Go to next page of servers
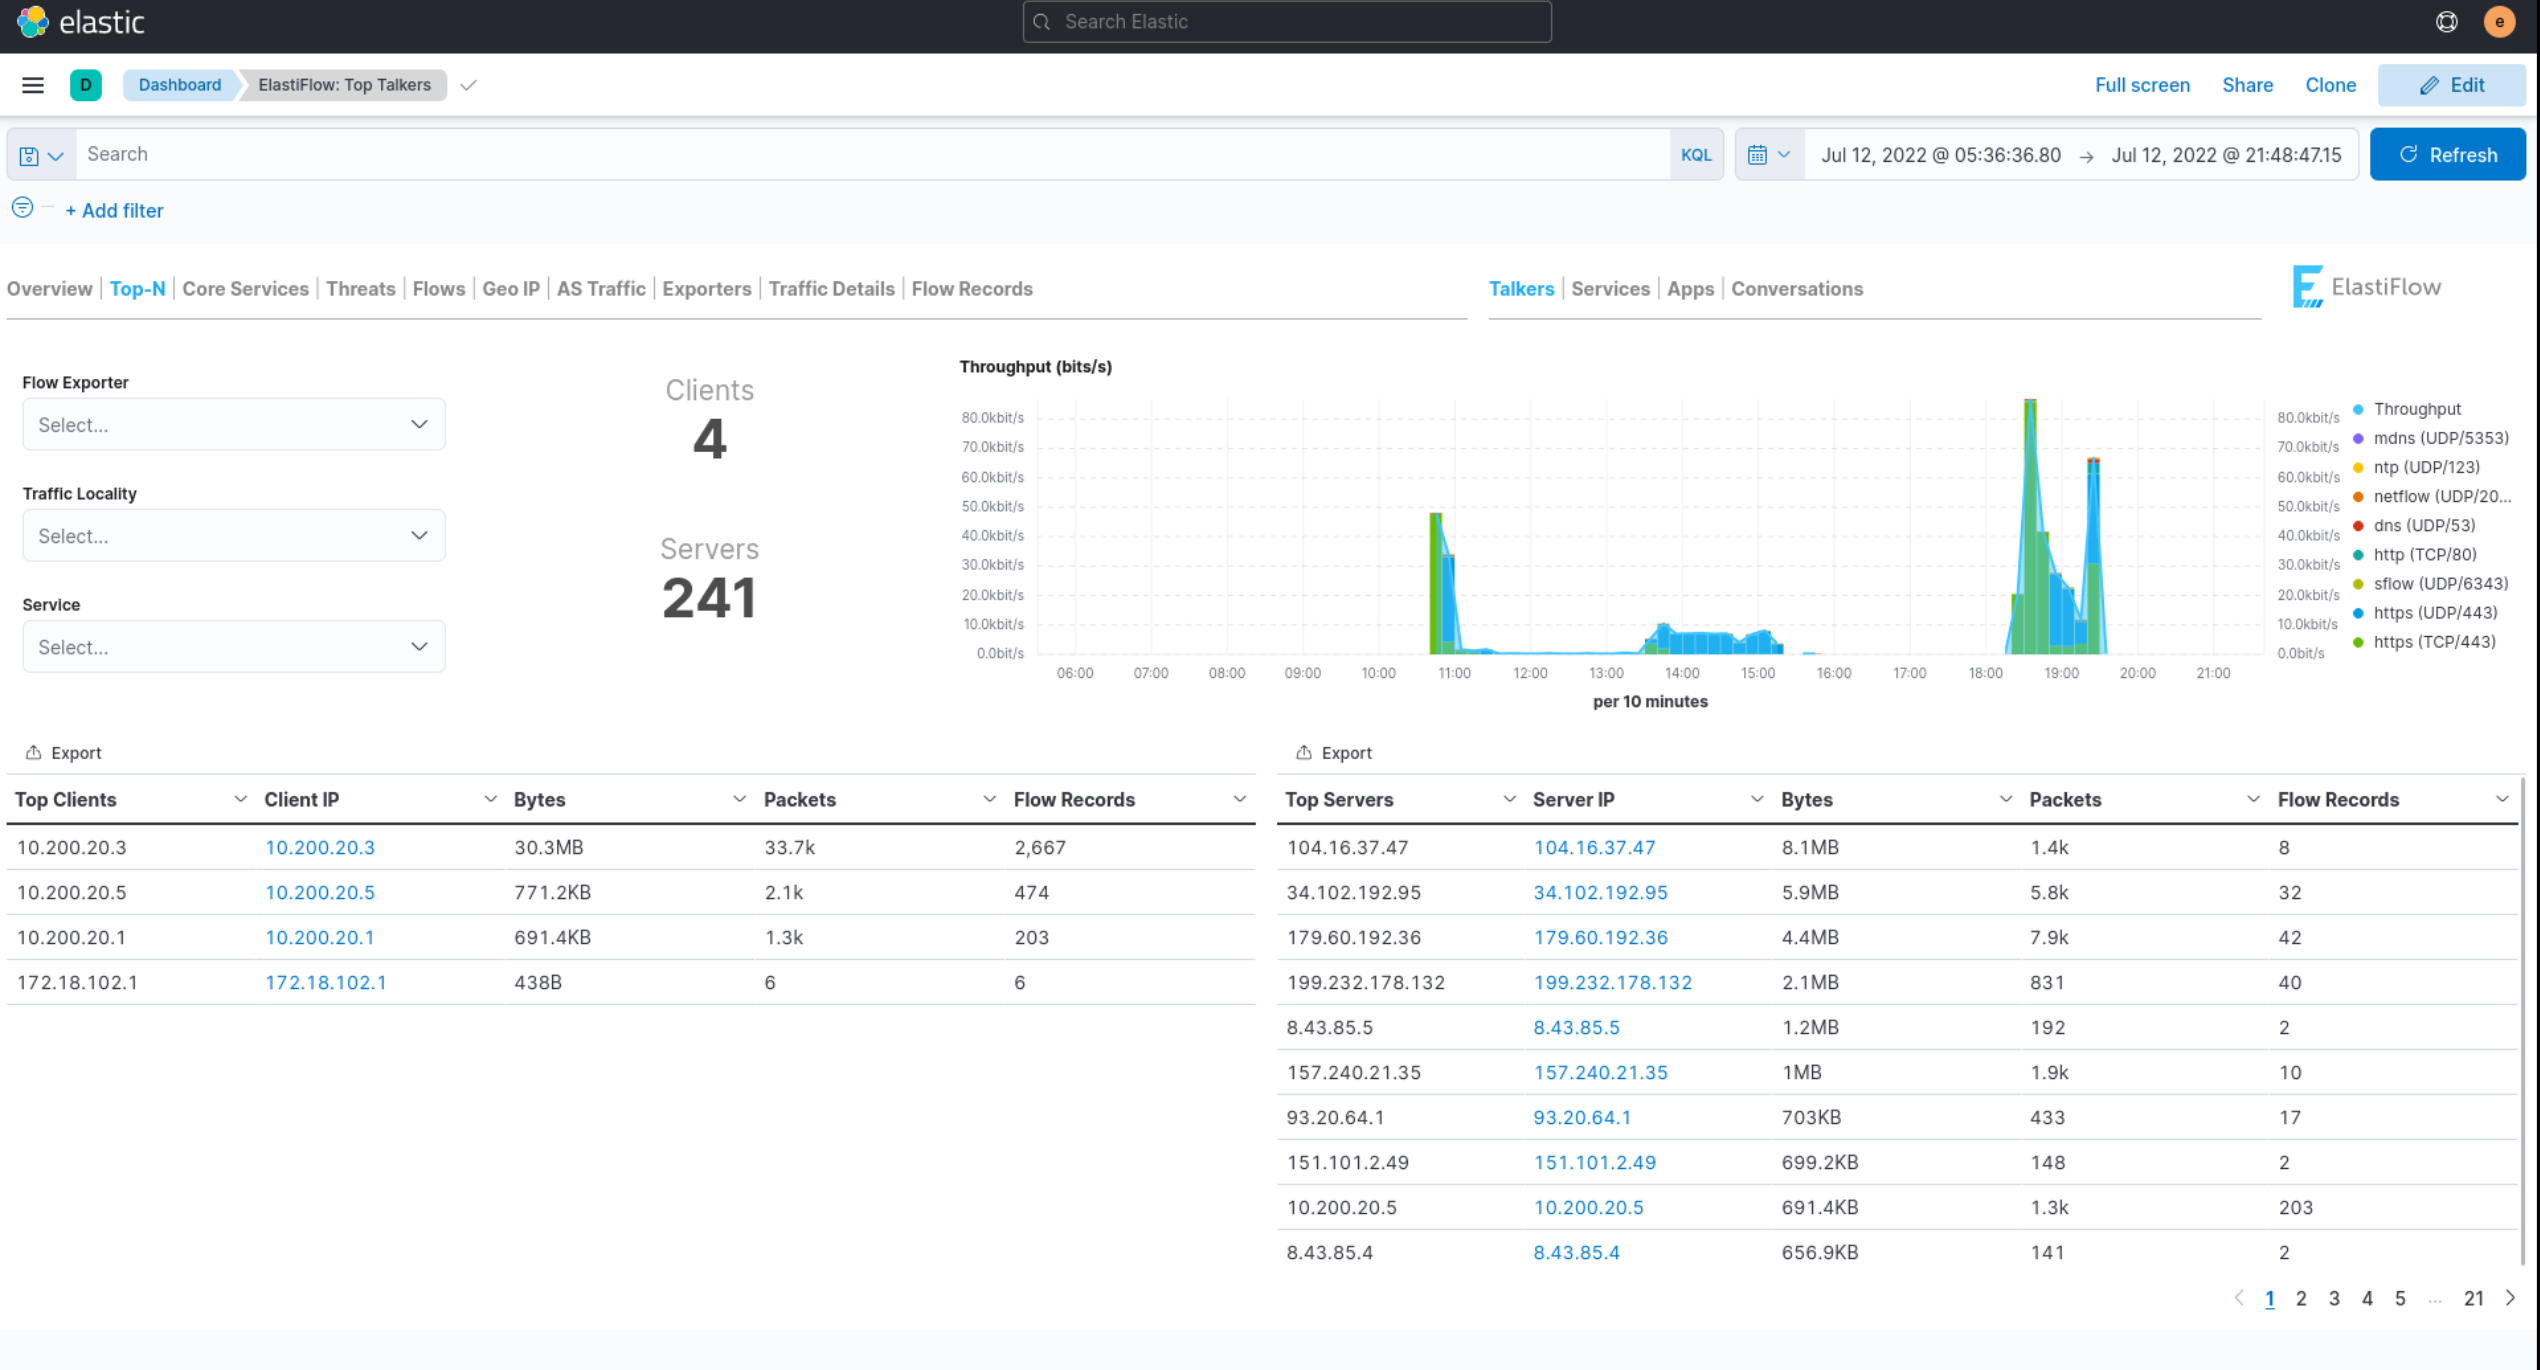 [x=2510, y=1298]
